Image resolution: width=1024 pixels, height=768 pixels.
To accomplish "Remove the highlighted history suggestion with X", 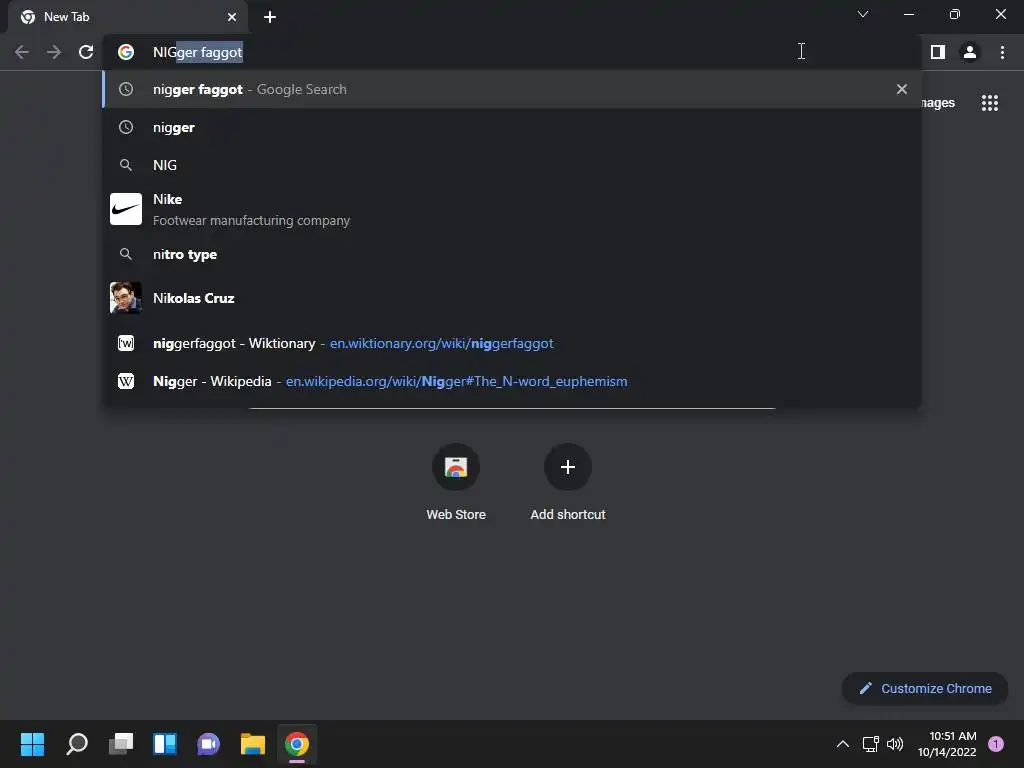I will (902, 89).
